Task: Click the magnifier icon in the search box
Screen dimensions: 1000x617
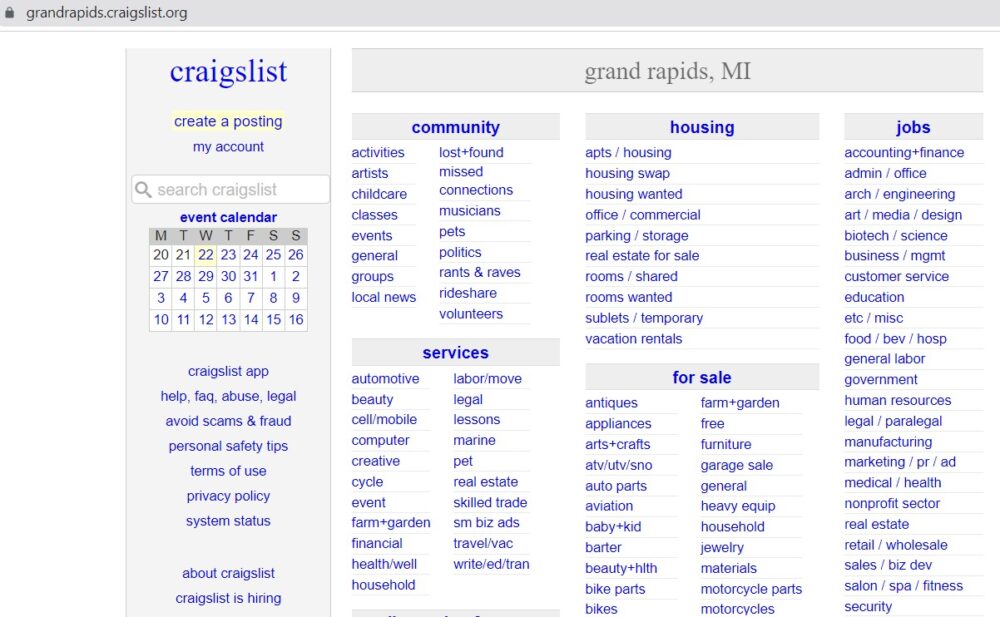Action: pos(144,190)
